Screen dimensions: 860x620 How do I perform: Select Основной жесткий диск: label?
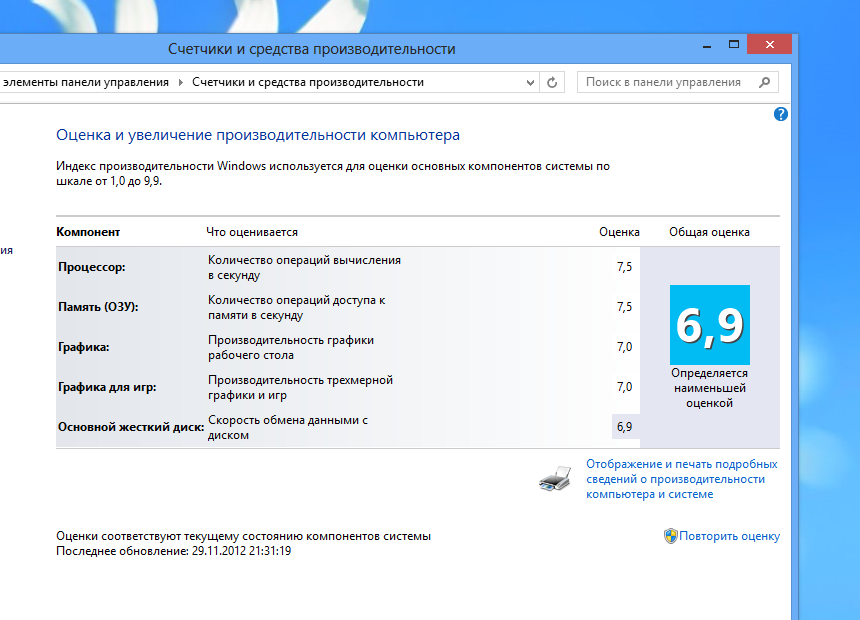[x=131, y=427]
